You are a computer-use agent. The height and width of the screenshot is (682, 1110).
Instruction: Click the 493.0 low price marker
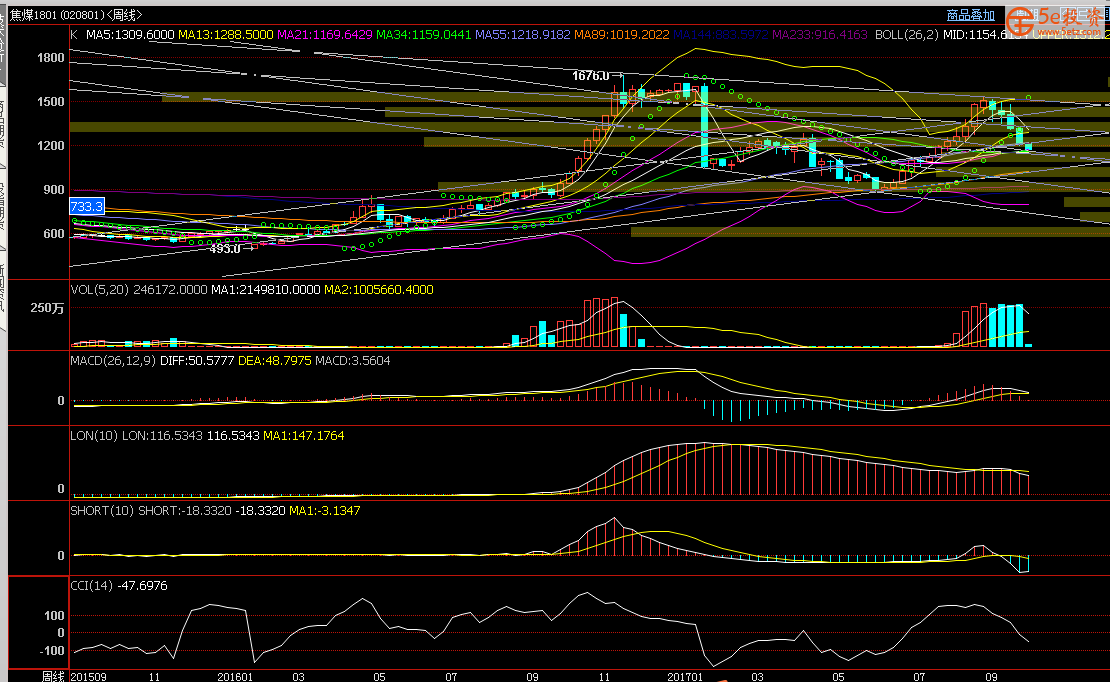click(x=225, y=249)
